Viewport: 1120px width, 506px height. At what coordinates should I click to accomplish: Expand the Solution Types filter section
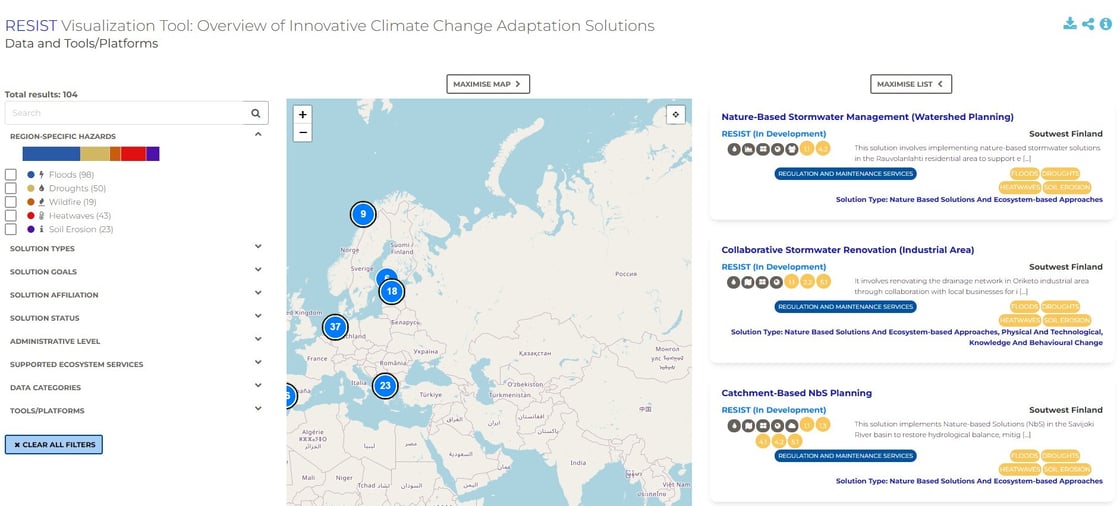coord(136,248)
